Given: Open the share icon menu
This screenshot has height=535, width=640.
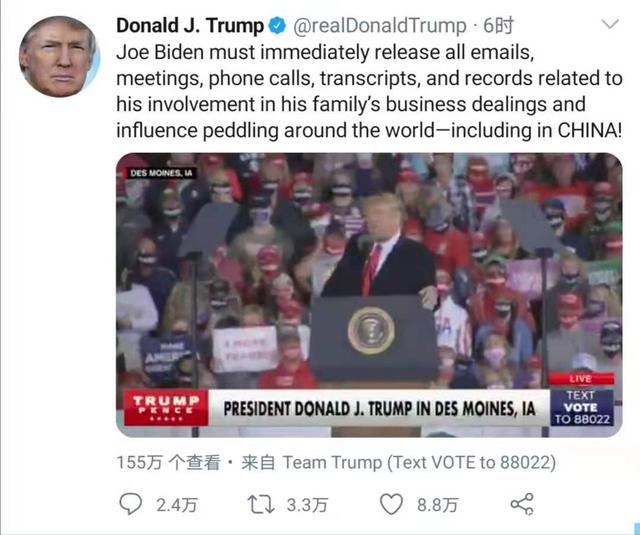Looking at the screenshot, I should [521, 504].
